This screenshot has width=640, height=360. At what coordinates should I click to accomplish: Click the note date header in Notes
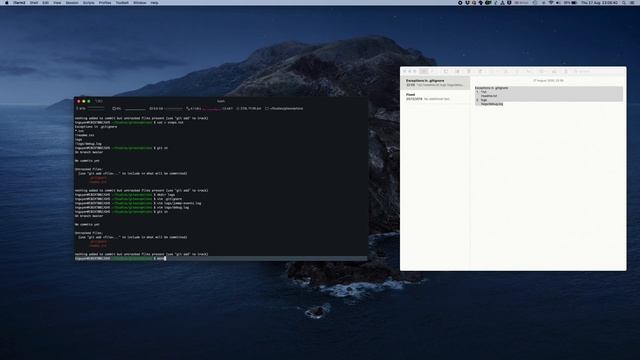click(548, 81)
